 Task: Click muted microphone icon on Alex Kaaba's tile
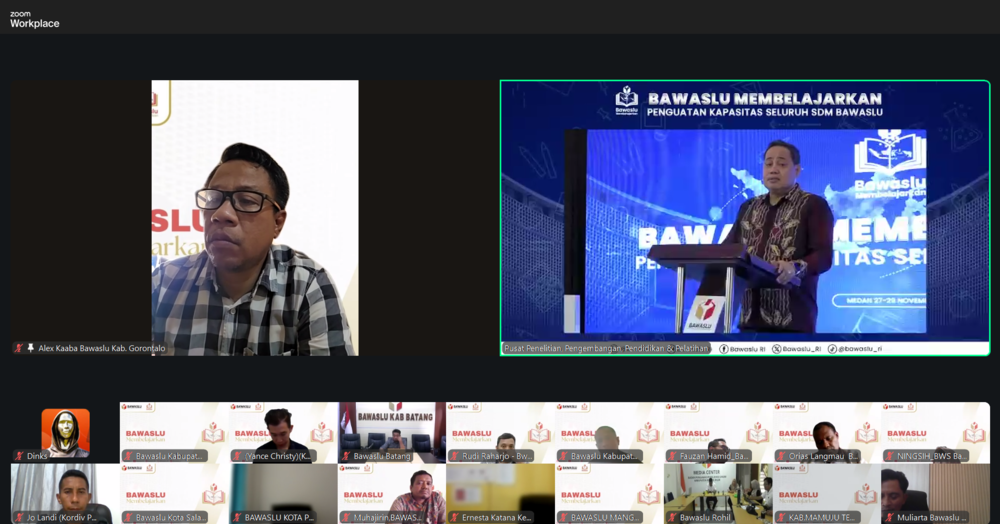point(19,348)
